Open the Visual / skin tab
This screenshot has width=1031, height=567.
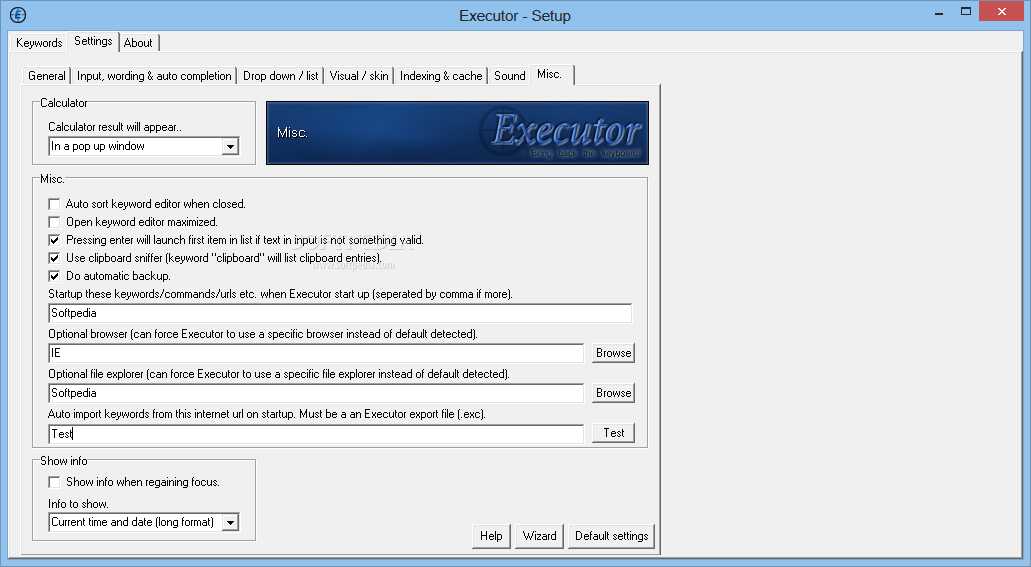click(x=359, y=76)
